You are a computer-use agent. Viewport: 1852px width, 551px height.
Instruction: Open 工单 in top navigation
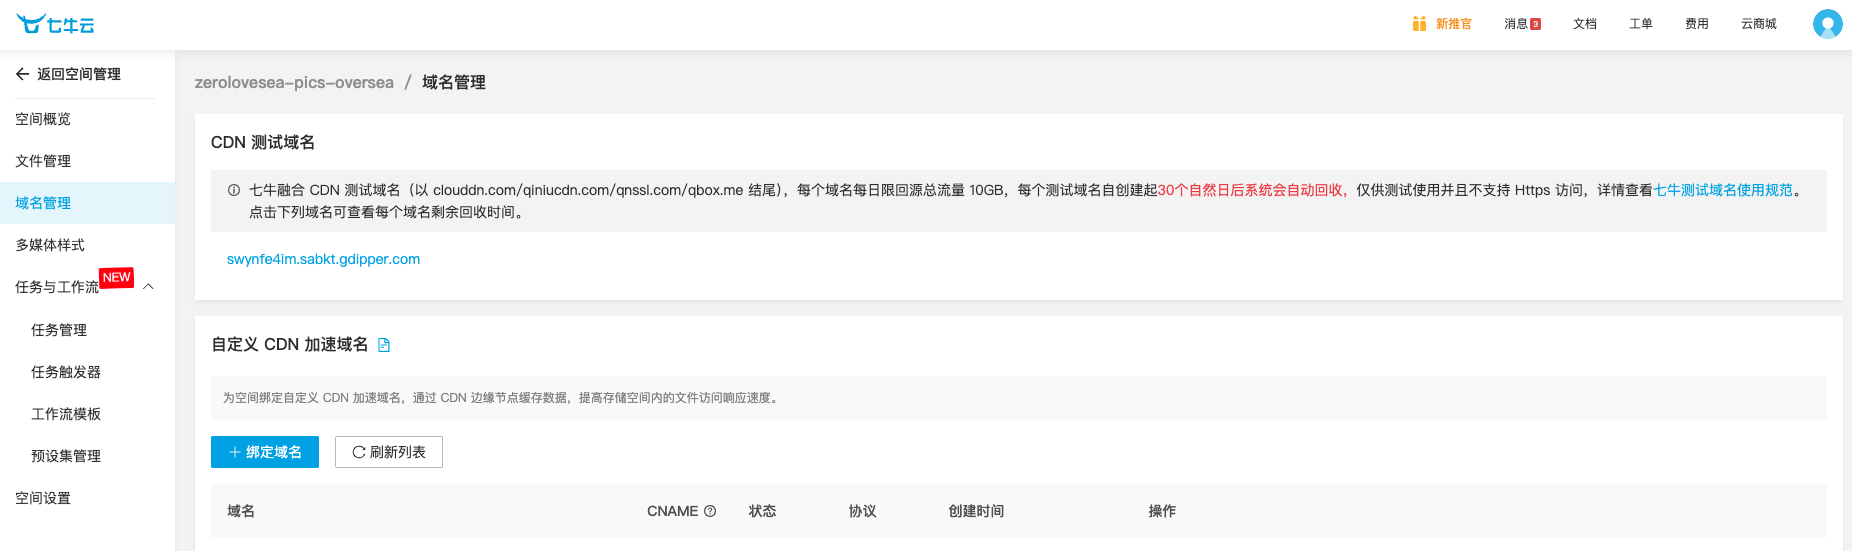point(1641,24)
